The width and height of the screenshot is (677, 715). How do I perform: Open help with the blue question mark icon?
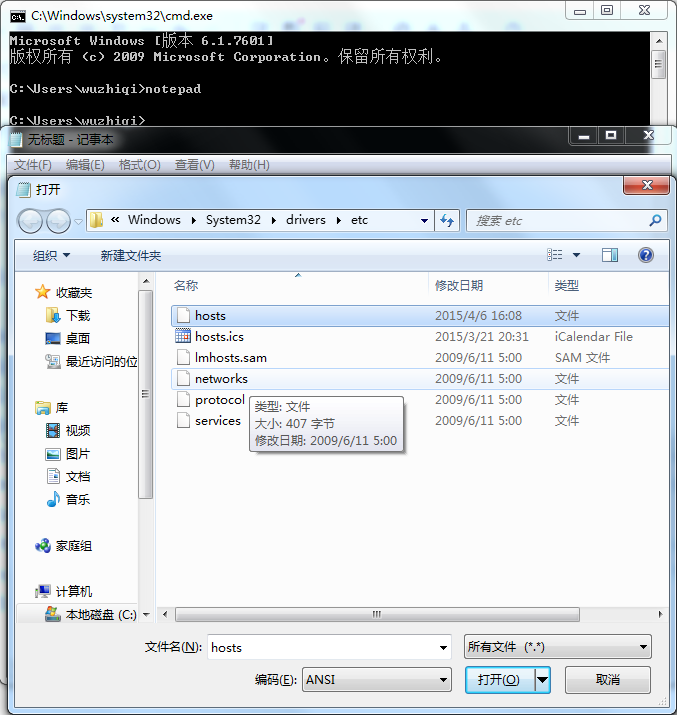coord(646,255)
